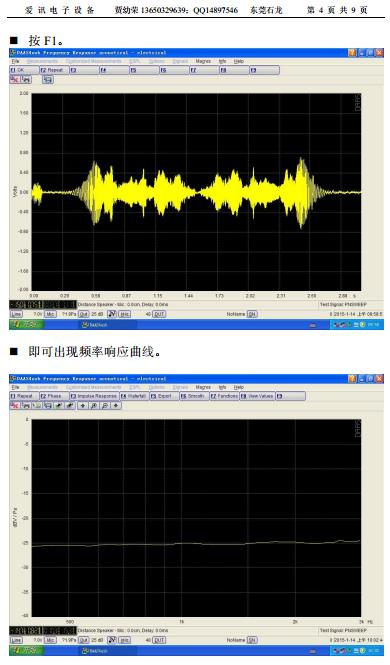Click F2 Repeat in the upper waveform window
The height and width of the screenshot is (665, 390).
coord(54,70)
